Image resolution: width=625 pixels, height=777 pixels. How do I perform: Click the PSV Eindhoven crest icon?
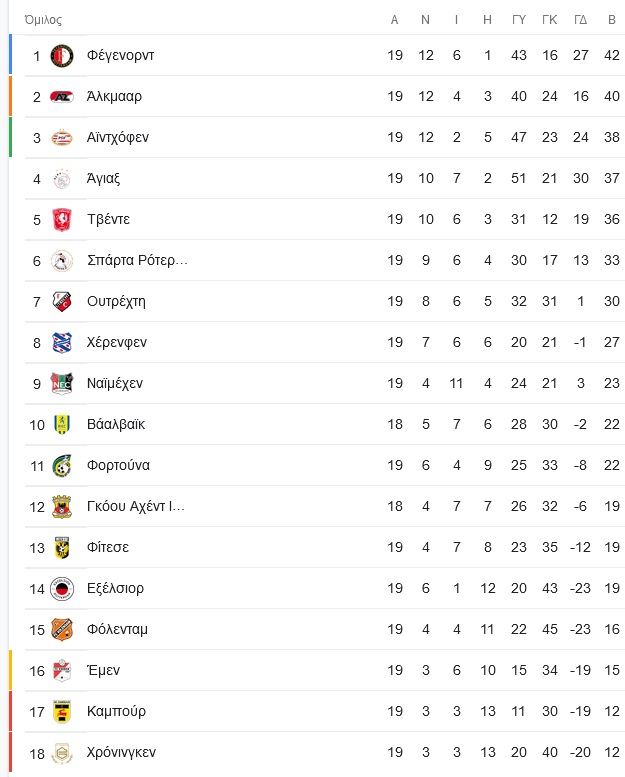click(x=62, y=138)
